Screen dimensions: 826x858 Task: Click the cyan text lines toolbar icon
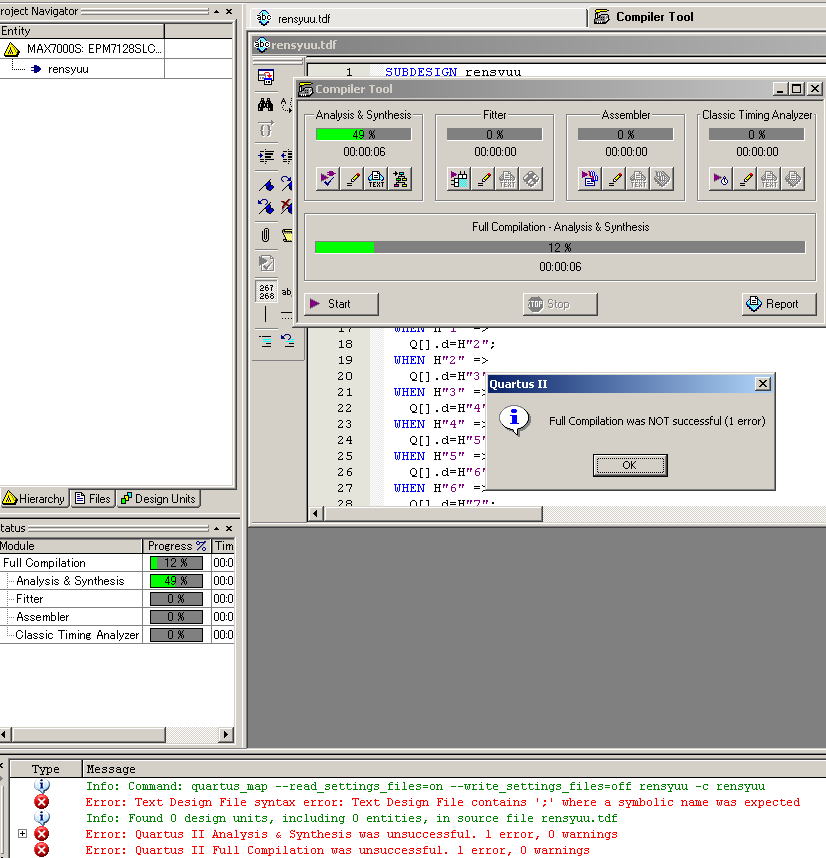[266, 342]
